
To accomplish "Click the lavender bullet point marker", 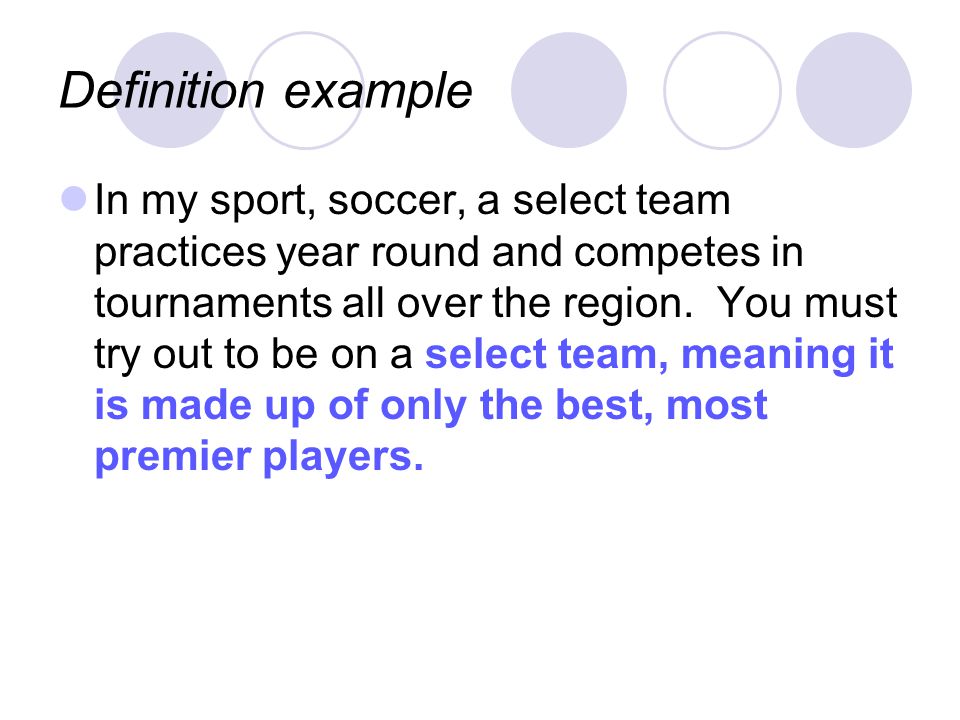I will 74,198.
